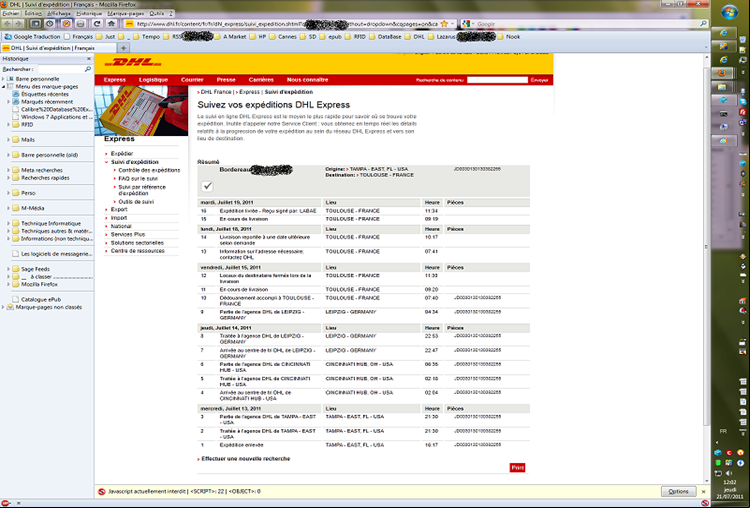Open the Outils menu
This screenshot has width=750, height=508.
tap(156, 13)
